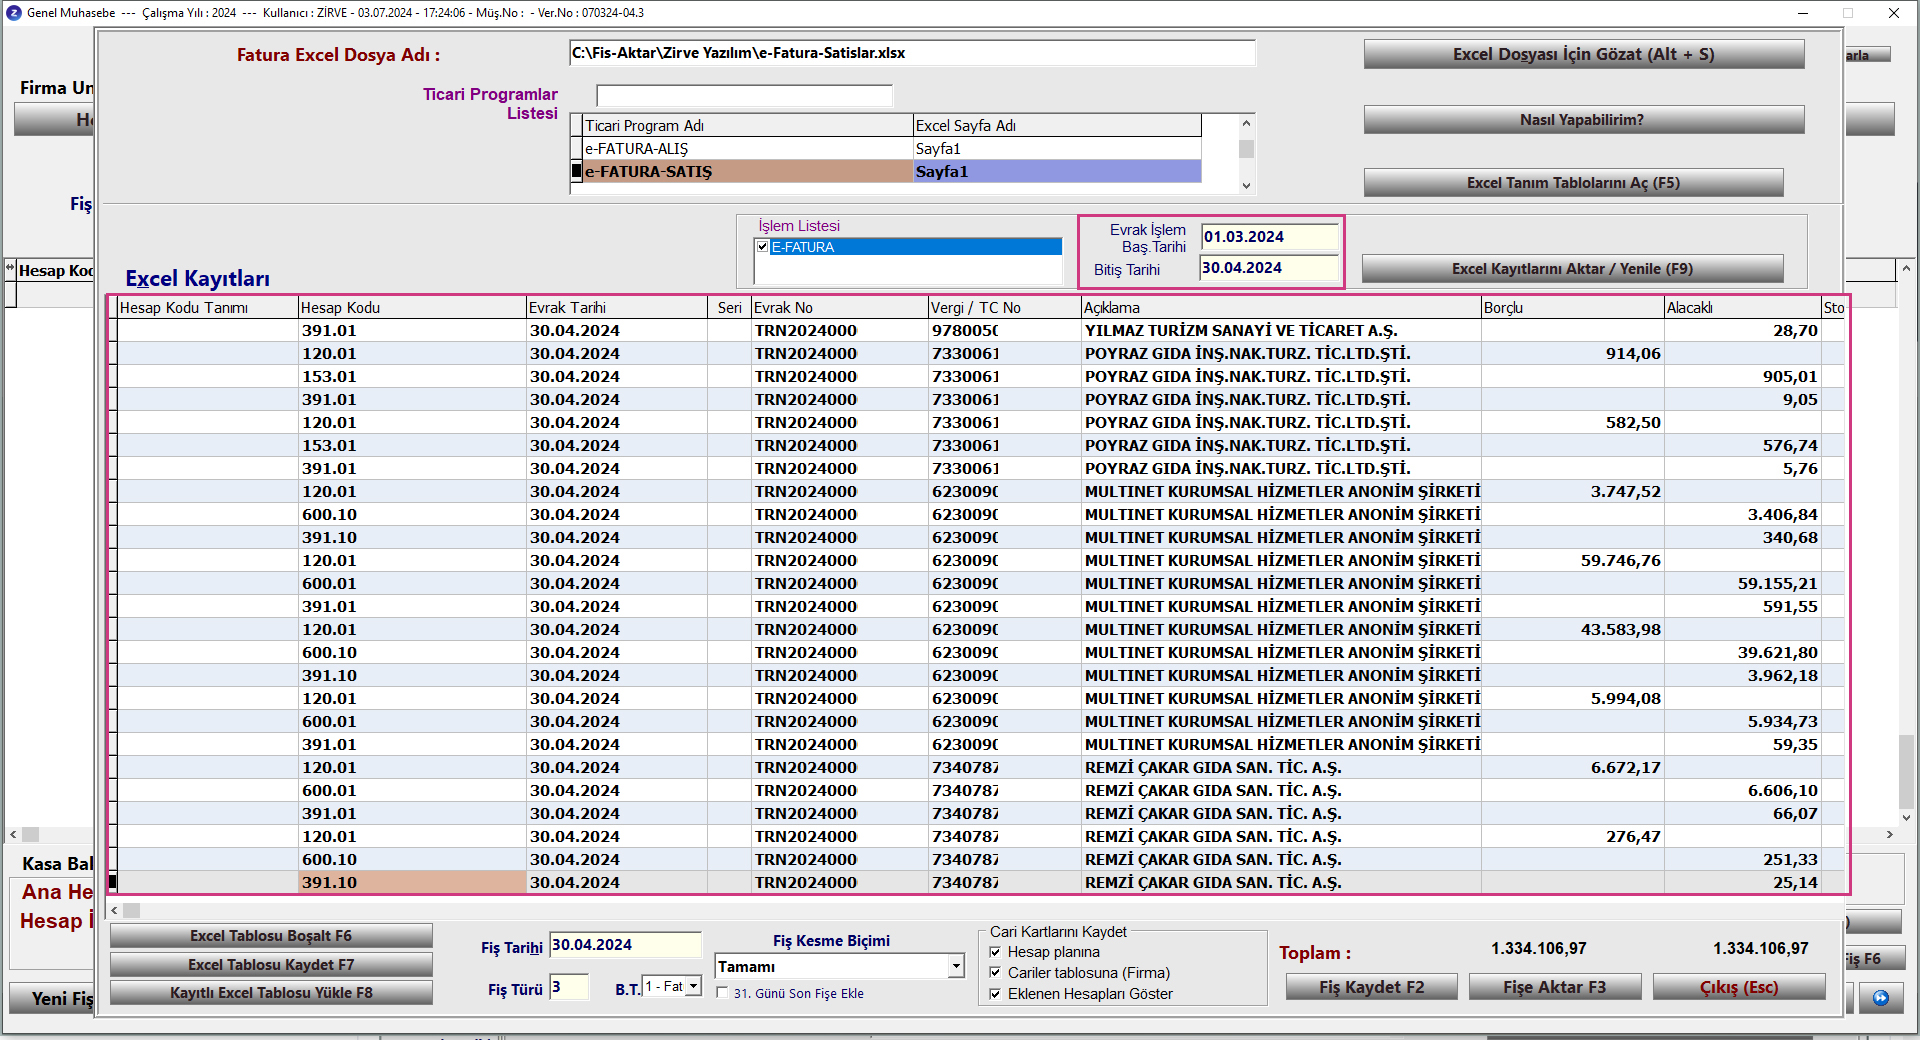
Task: Open the Nasıl Yapabilirim? help button
Action: [1583, 120]
